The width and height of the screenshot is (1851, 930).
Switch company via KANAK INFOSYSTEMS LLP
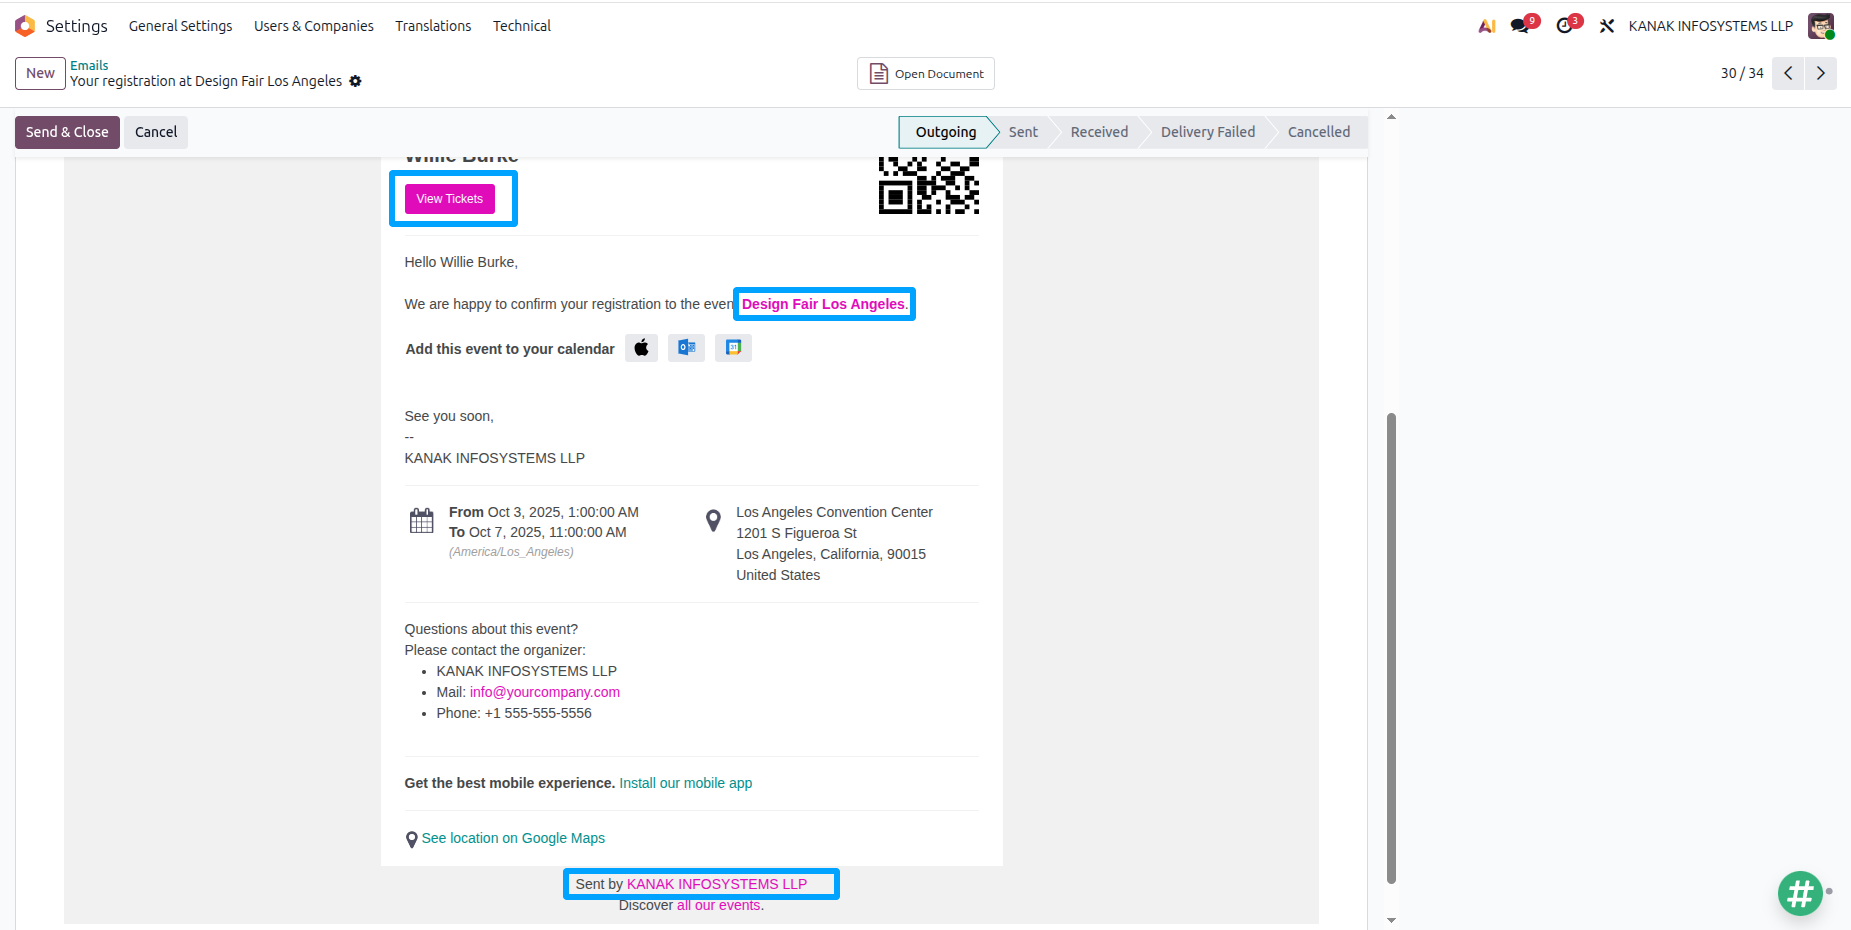click(1710, 26)
